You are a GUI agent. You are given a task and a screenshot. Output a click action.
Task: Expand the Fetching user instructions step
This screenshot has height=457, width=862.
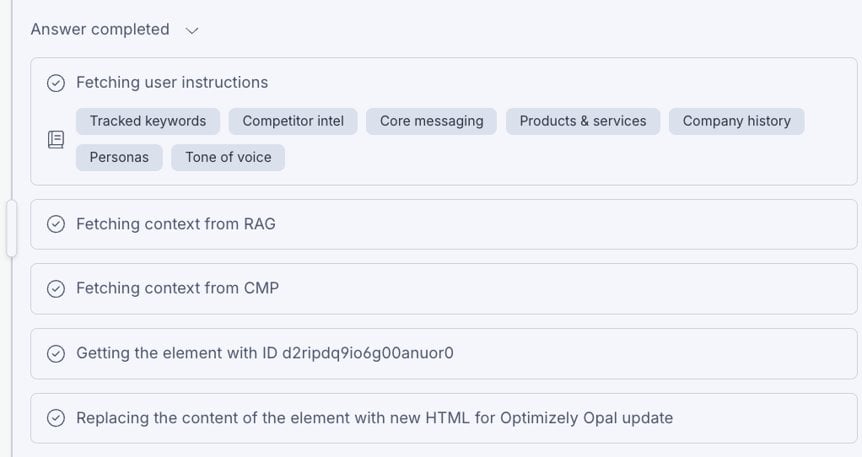(x=172, y=83)
